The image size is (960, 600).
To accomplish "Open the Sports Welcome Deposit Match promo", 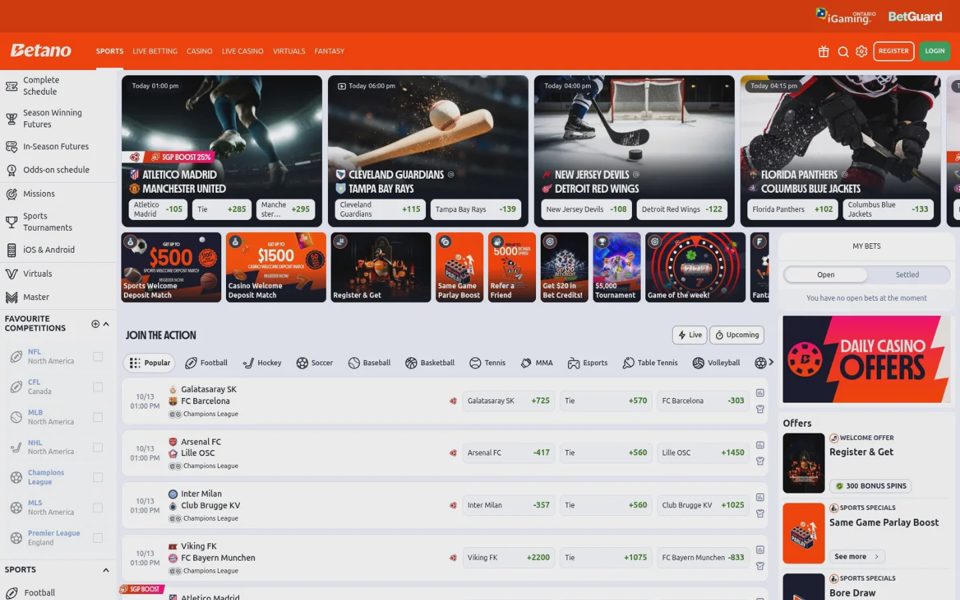I will click(171, 267).
